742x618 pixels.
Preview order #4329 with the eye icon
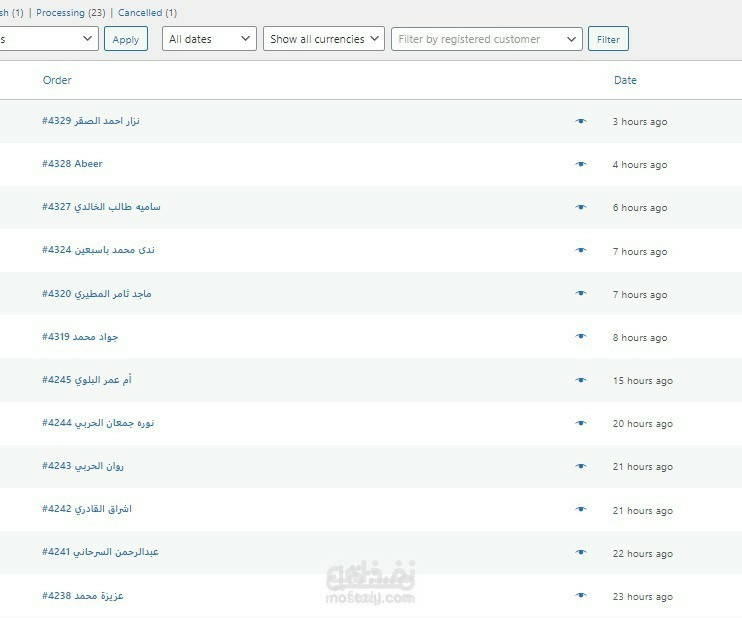coord(581,121)
